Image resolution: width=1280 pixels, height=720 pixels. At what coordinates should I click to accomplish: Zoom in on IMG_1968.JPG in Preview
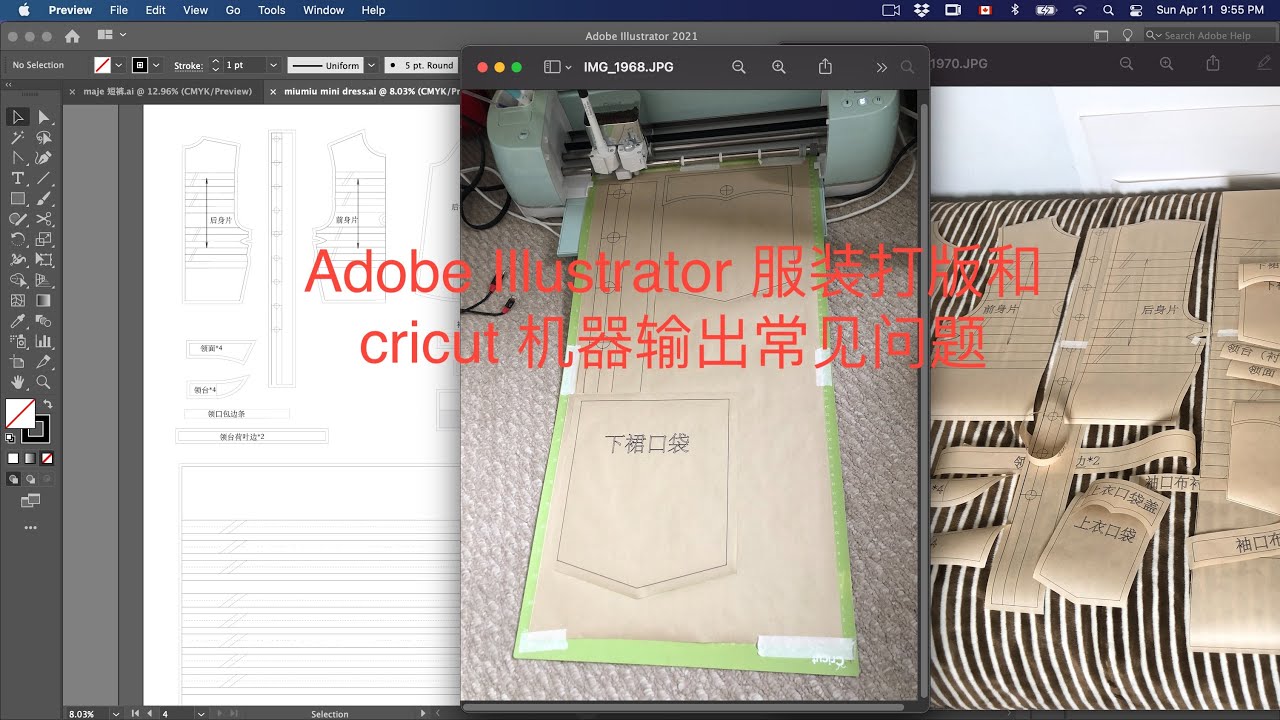coord(779,67)
